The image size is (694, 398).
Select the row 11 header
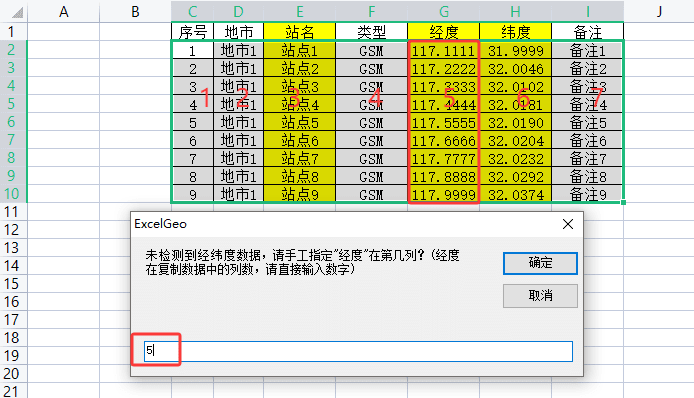[x=12, y=212]
